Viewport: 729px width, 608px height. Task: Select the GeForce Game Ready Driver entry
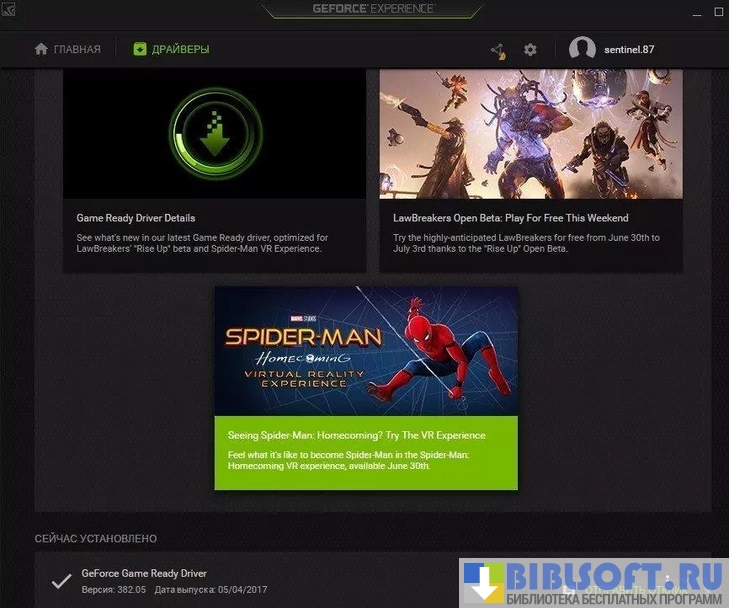(144, 574)
